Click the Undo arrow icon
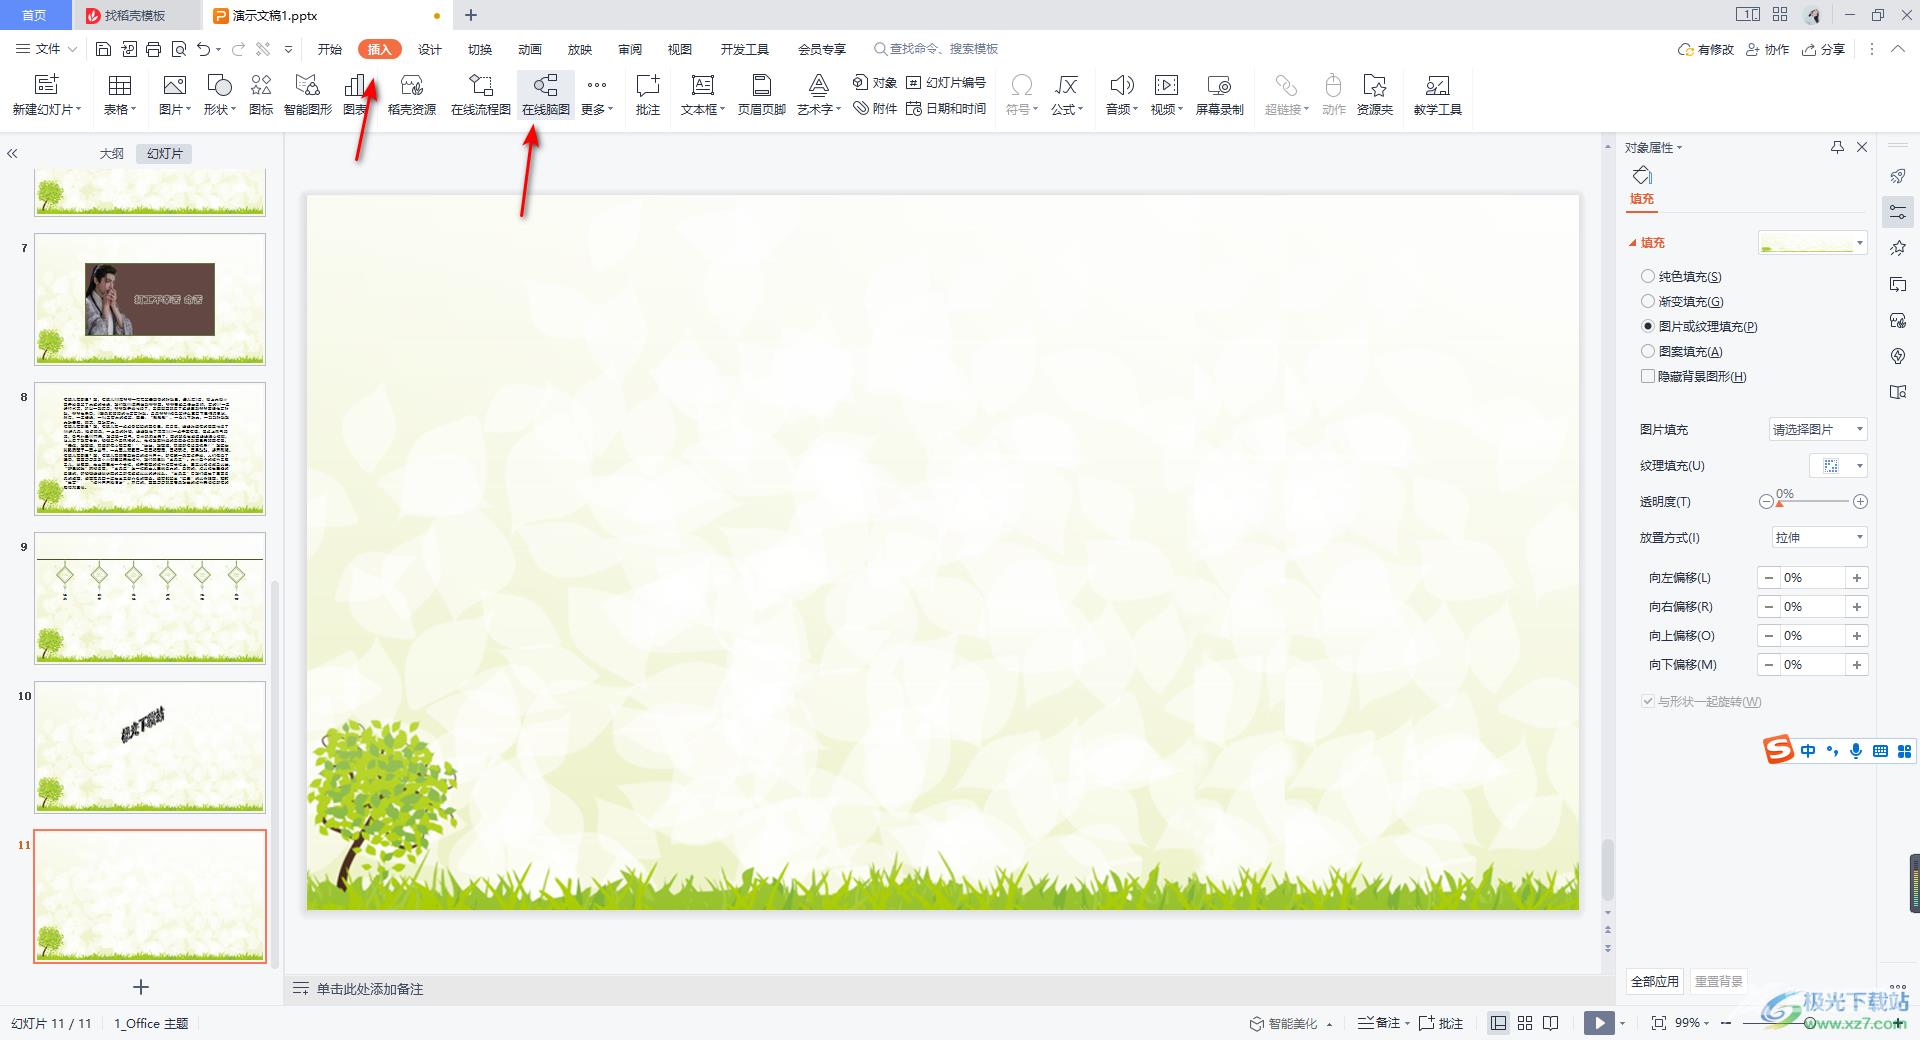The image size is (1920, 1040). click(204, 49)
